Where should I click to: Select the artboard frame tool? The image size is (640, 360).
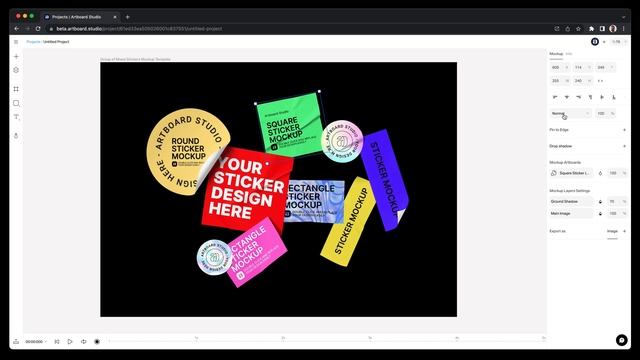pyautogui.click(x=16, y=89)
